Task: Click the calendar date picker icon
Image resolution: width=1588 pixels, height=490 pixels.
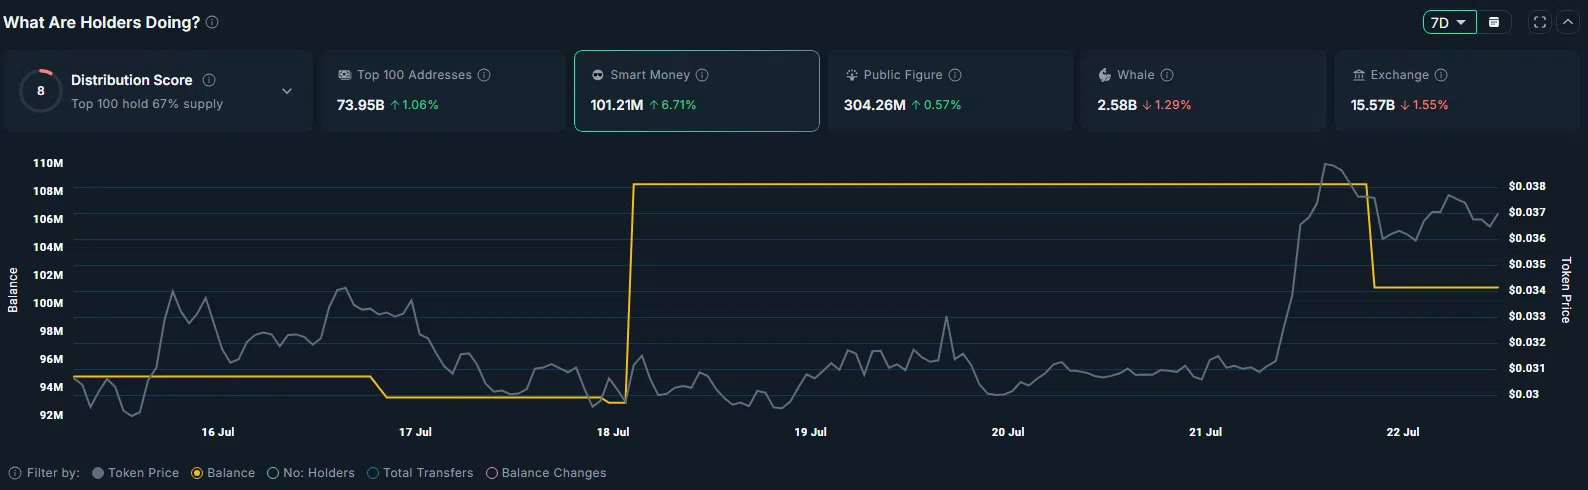Action: click(1494, 22)
